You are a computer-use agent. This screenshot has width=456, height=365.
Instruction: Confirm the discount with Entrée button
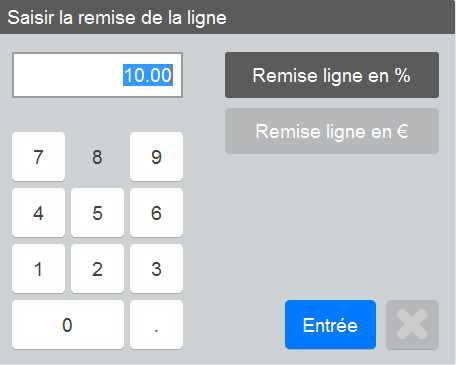click(330, 325)
